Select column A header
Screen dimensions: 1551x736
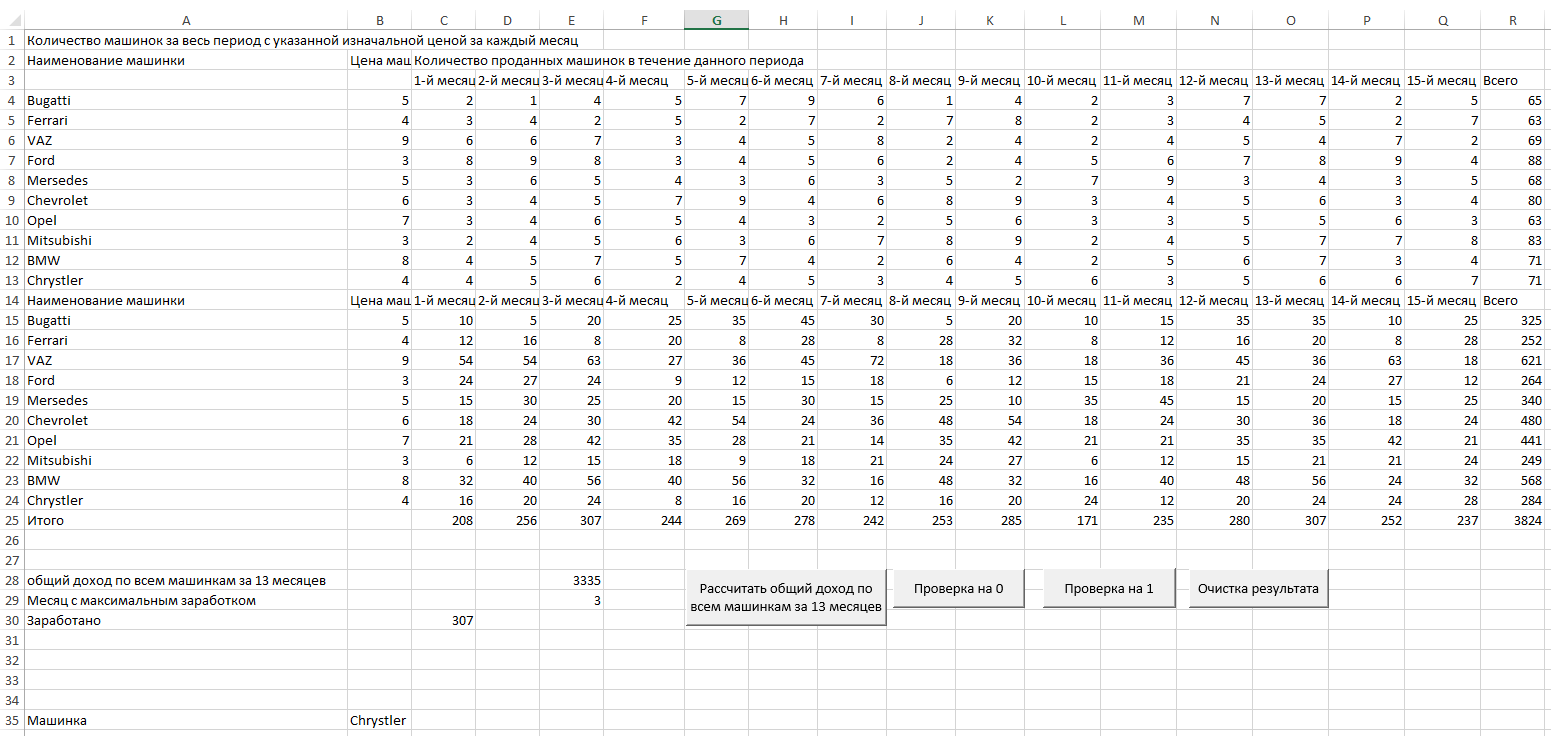click(x=186, y=20)
